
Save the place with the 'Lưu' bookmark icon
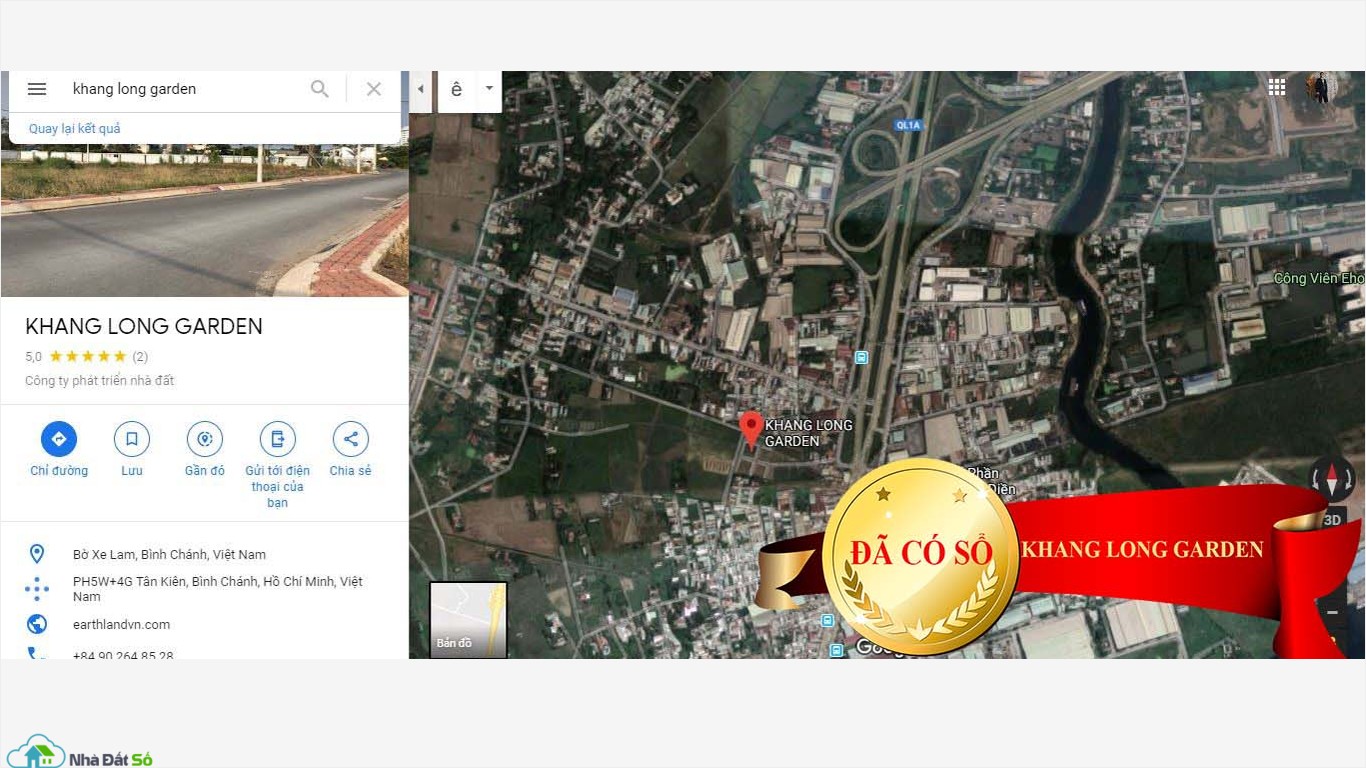[132, 439]
